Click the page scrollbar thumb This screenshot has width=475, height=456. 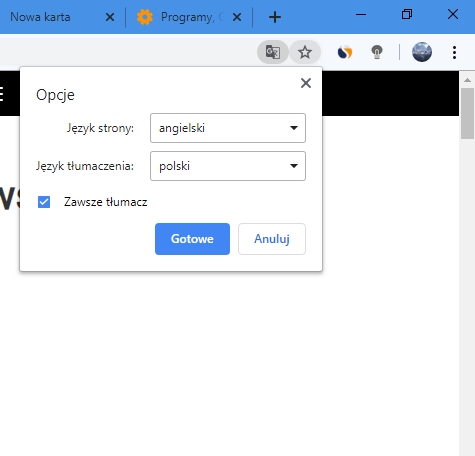coord(467,113)
